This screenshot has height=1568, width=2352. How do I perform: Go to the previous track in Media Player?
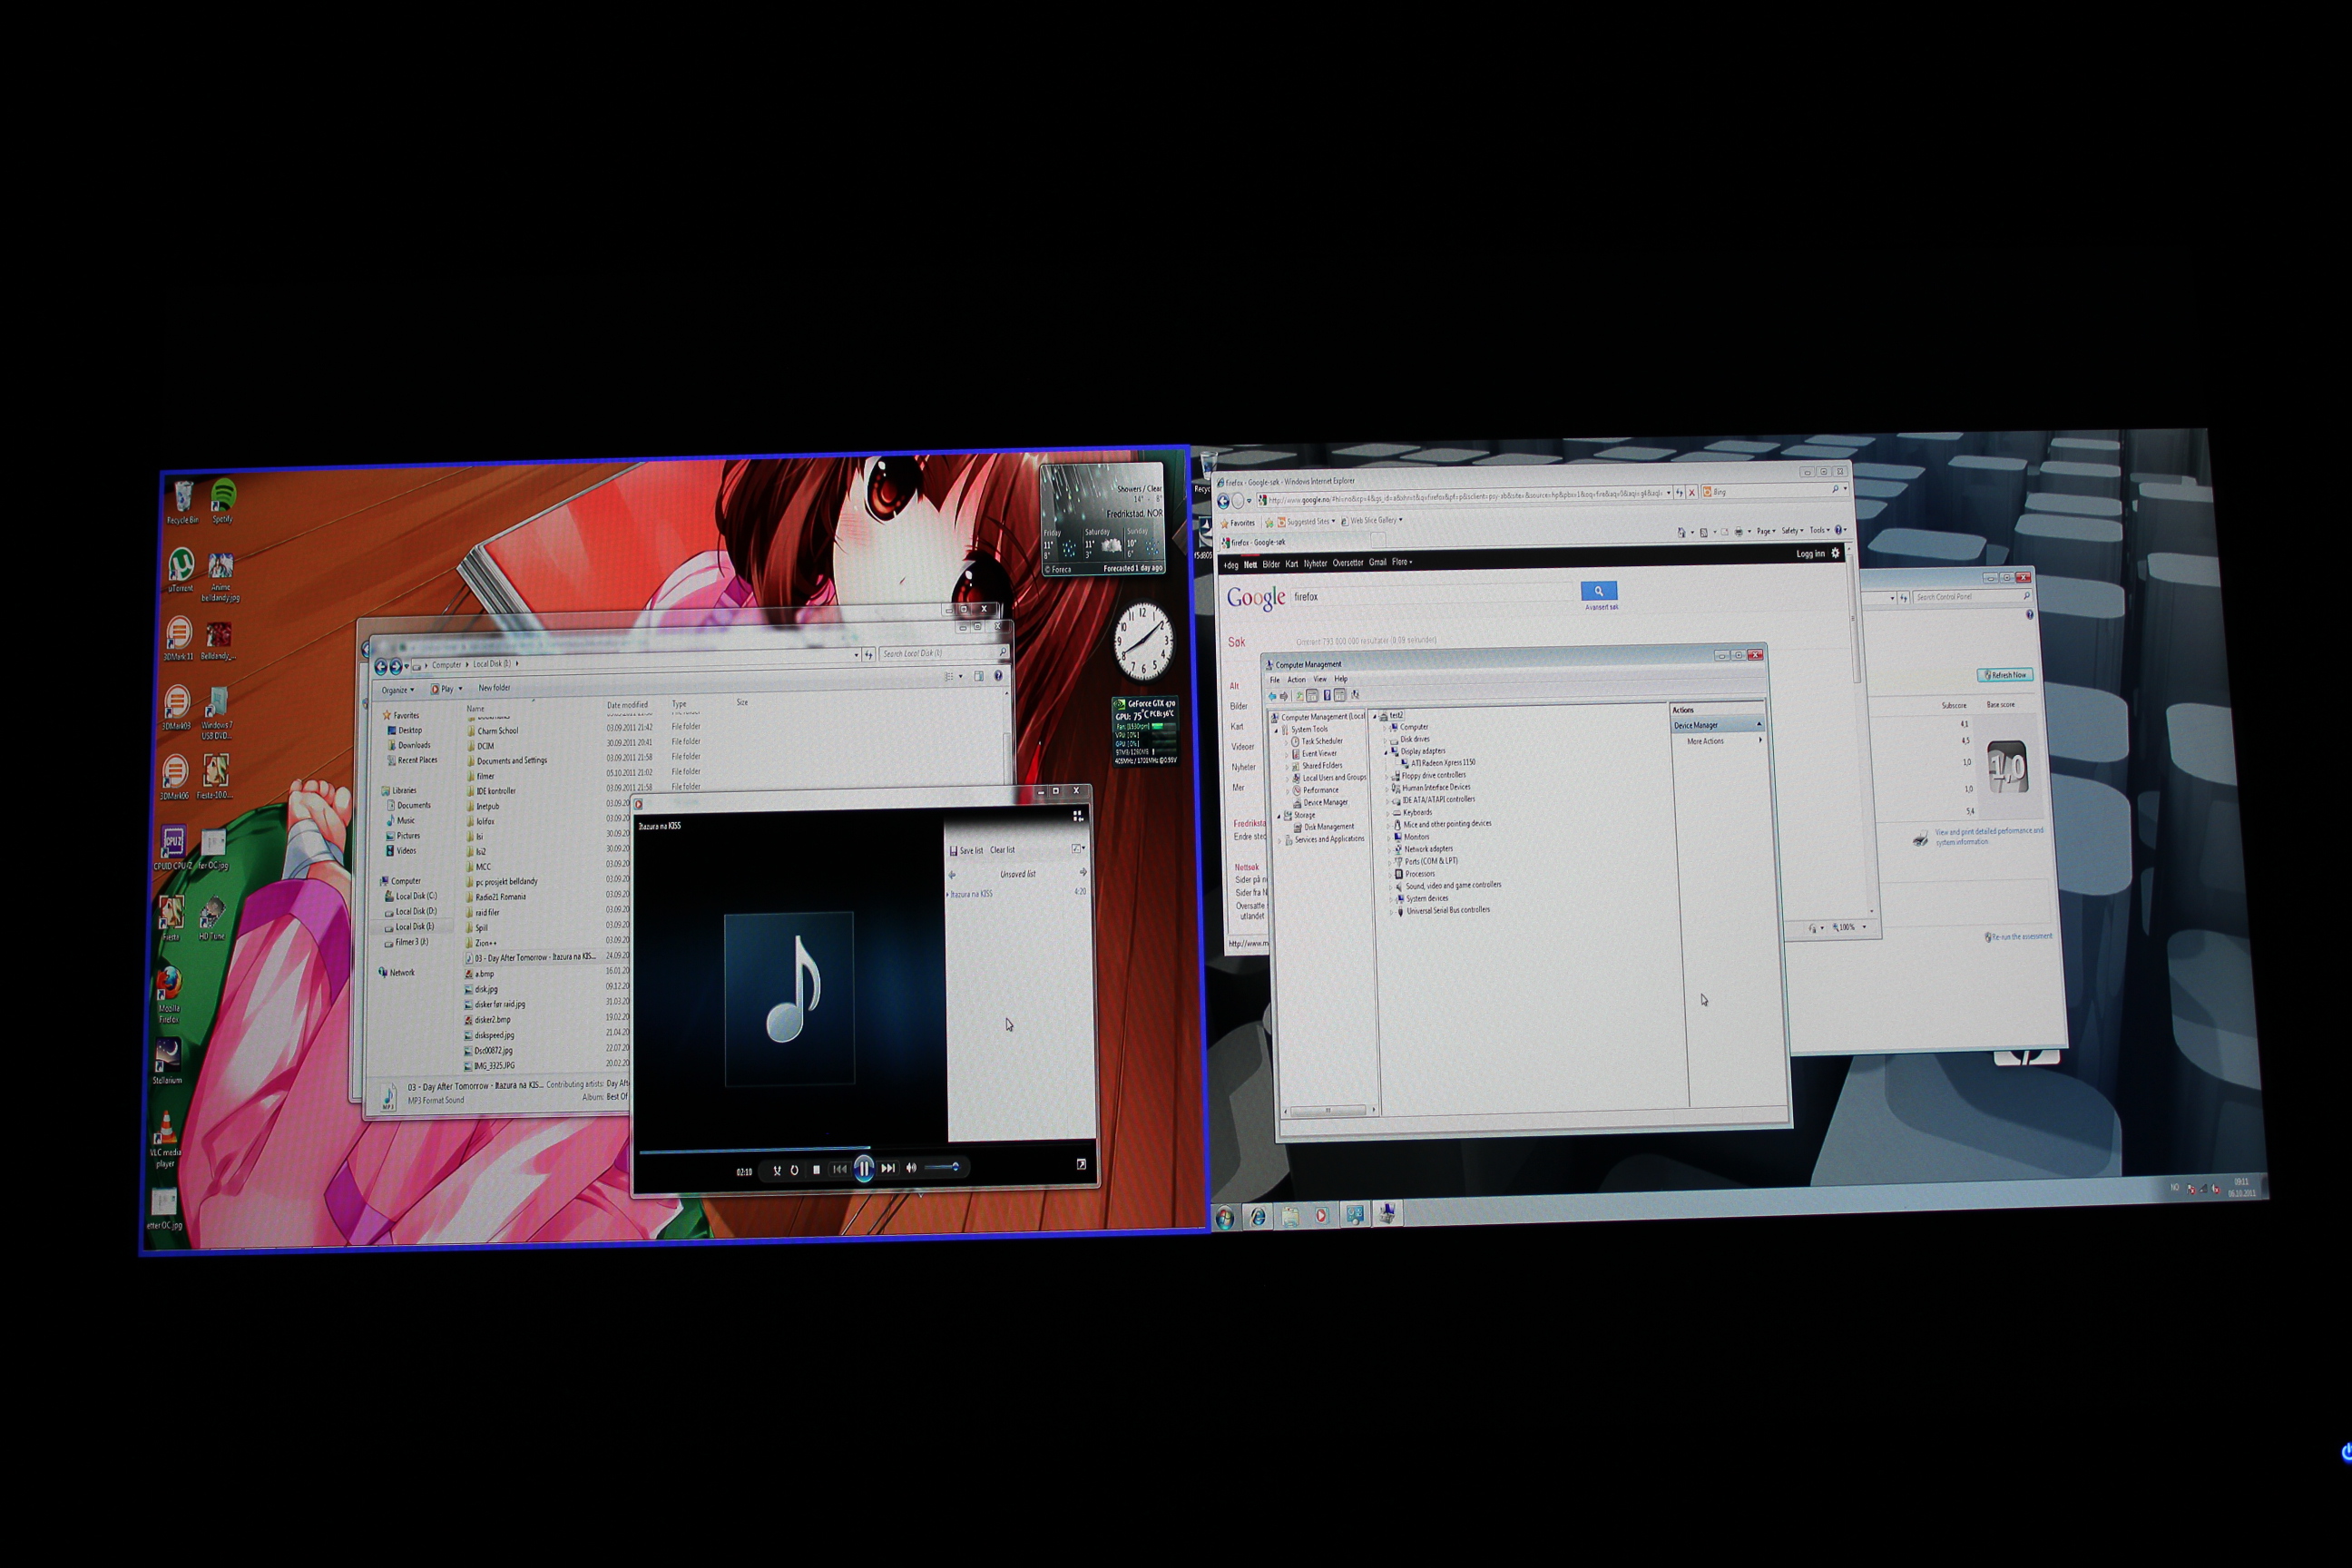tap(840, 1168)
